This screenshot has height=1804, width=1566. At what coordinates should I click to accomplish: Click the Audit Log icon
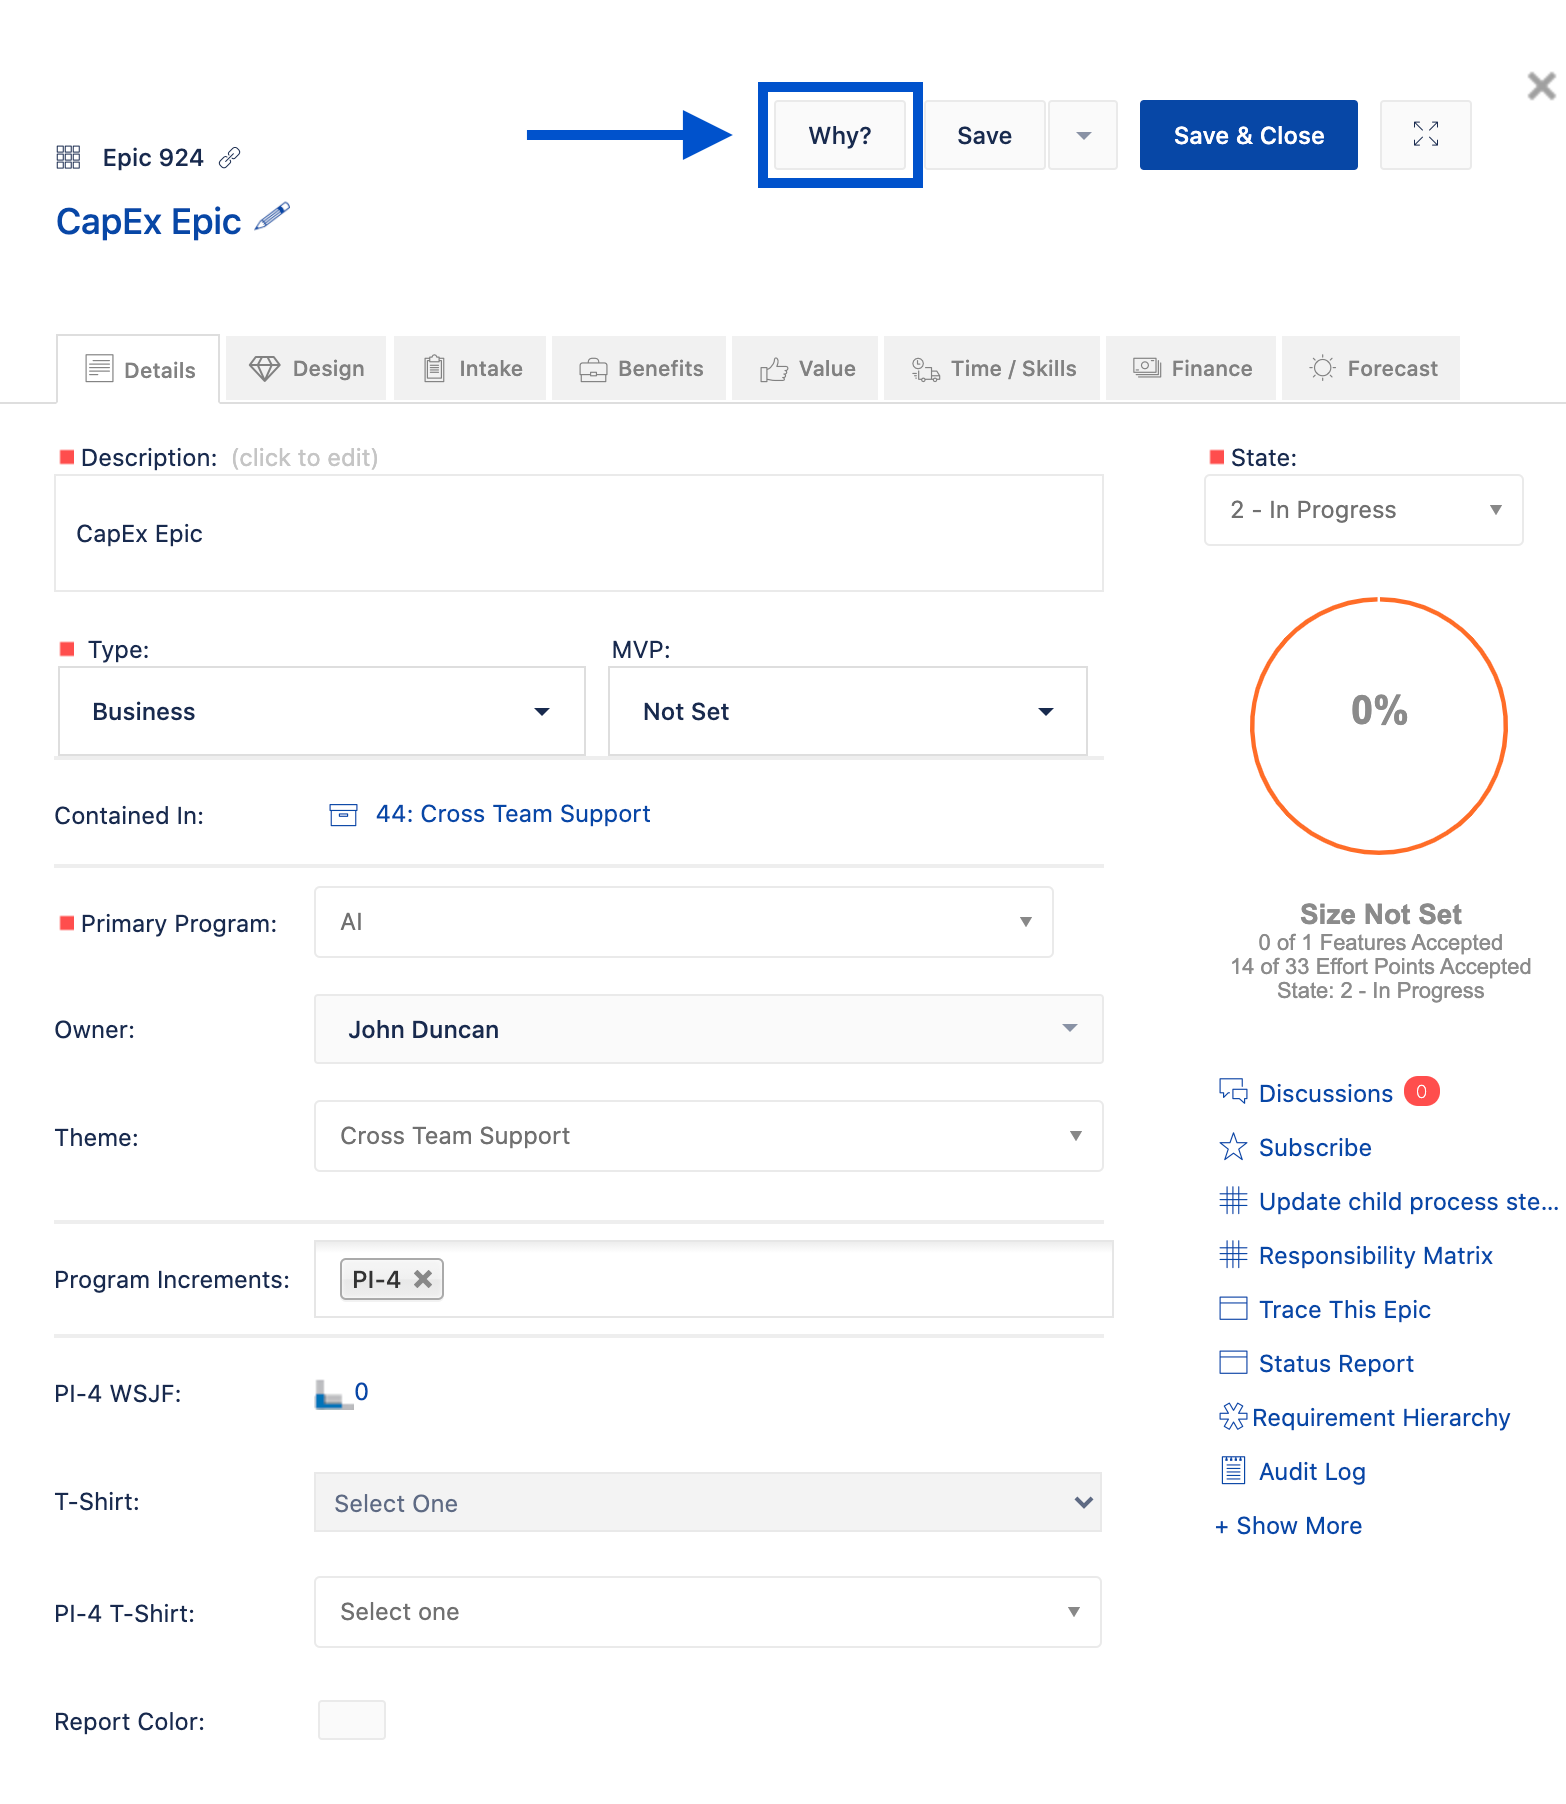tap(1233, 1471)
